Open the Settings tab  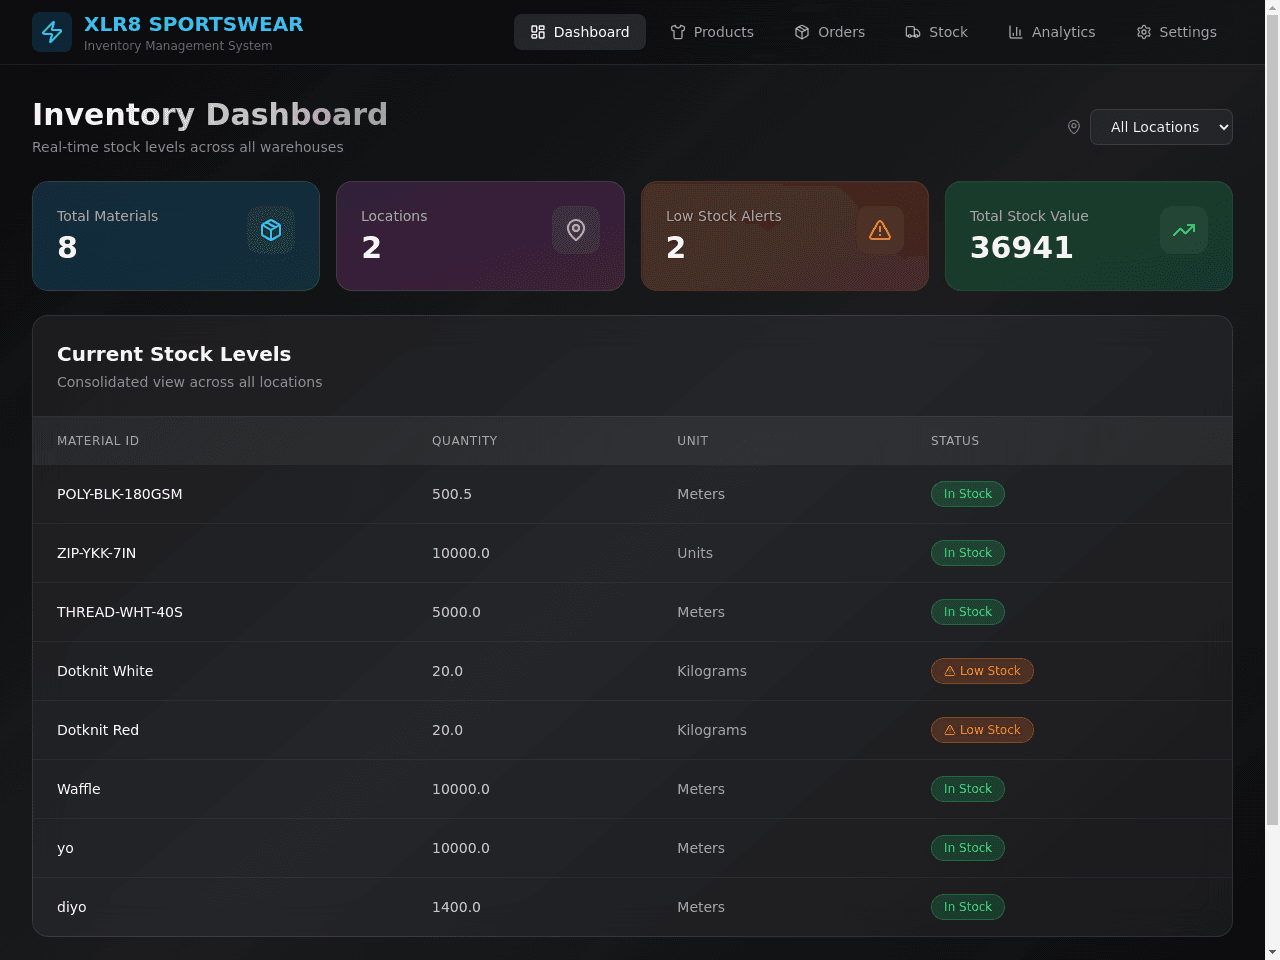tap(1177, 32)
